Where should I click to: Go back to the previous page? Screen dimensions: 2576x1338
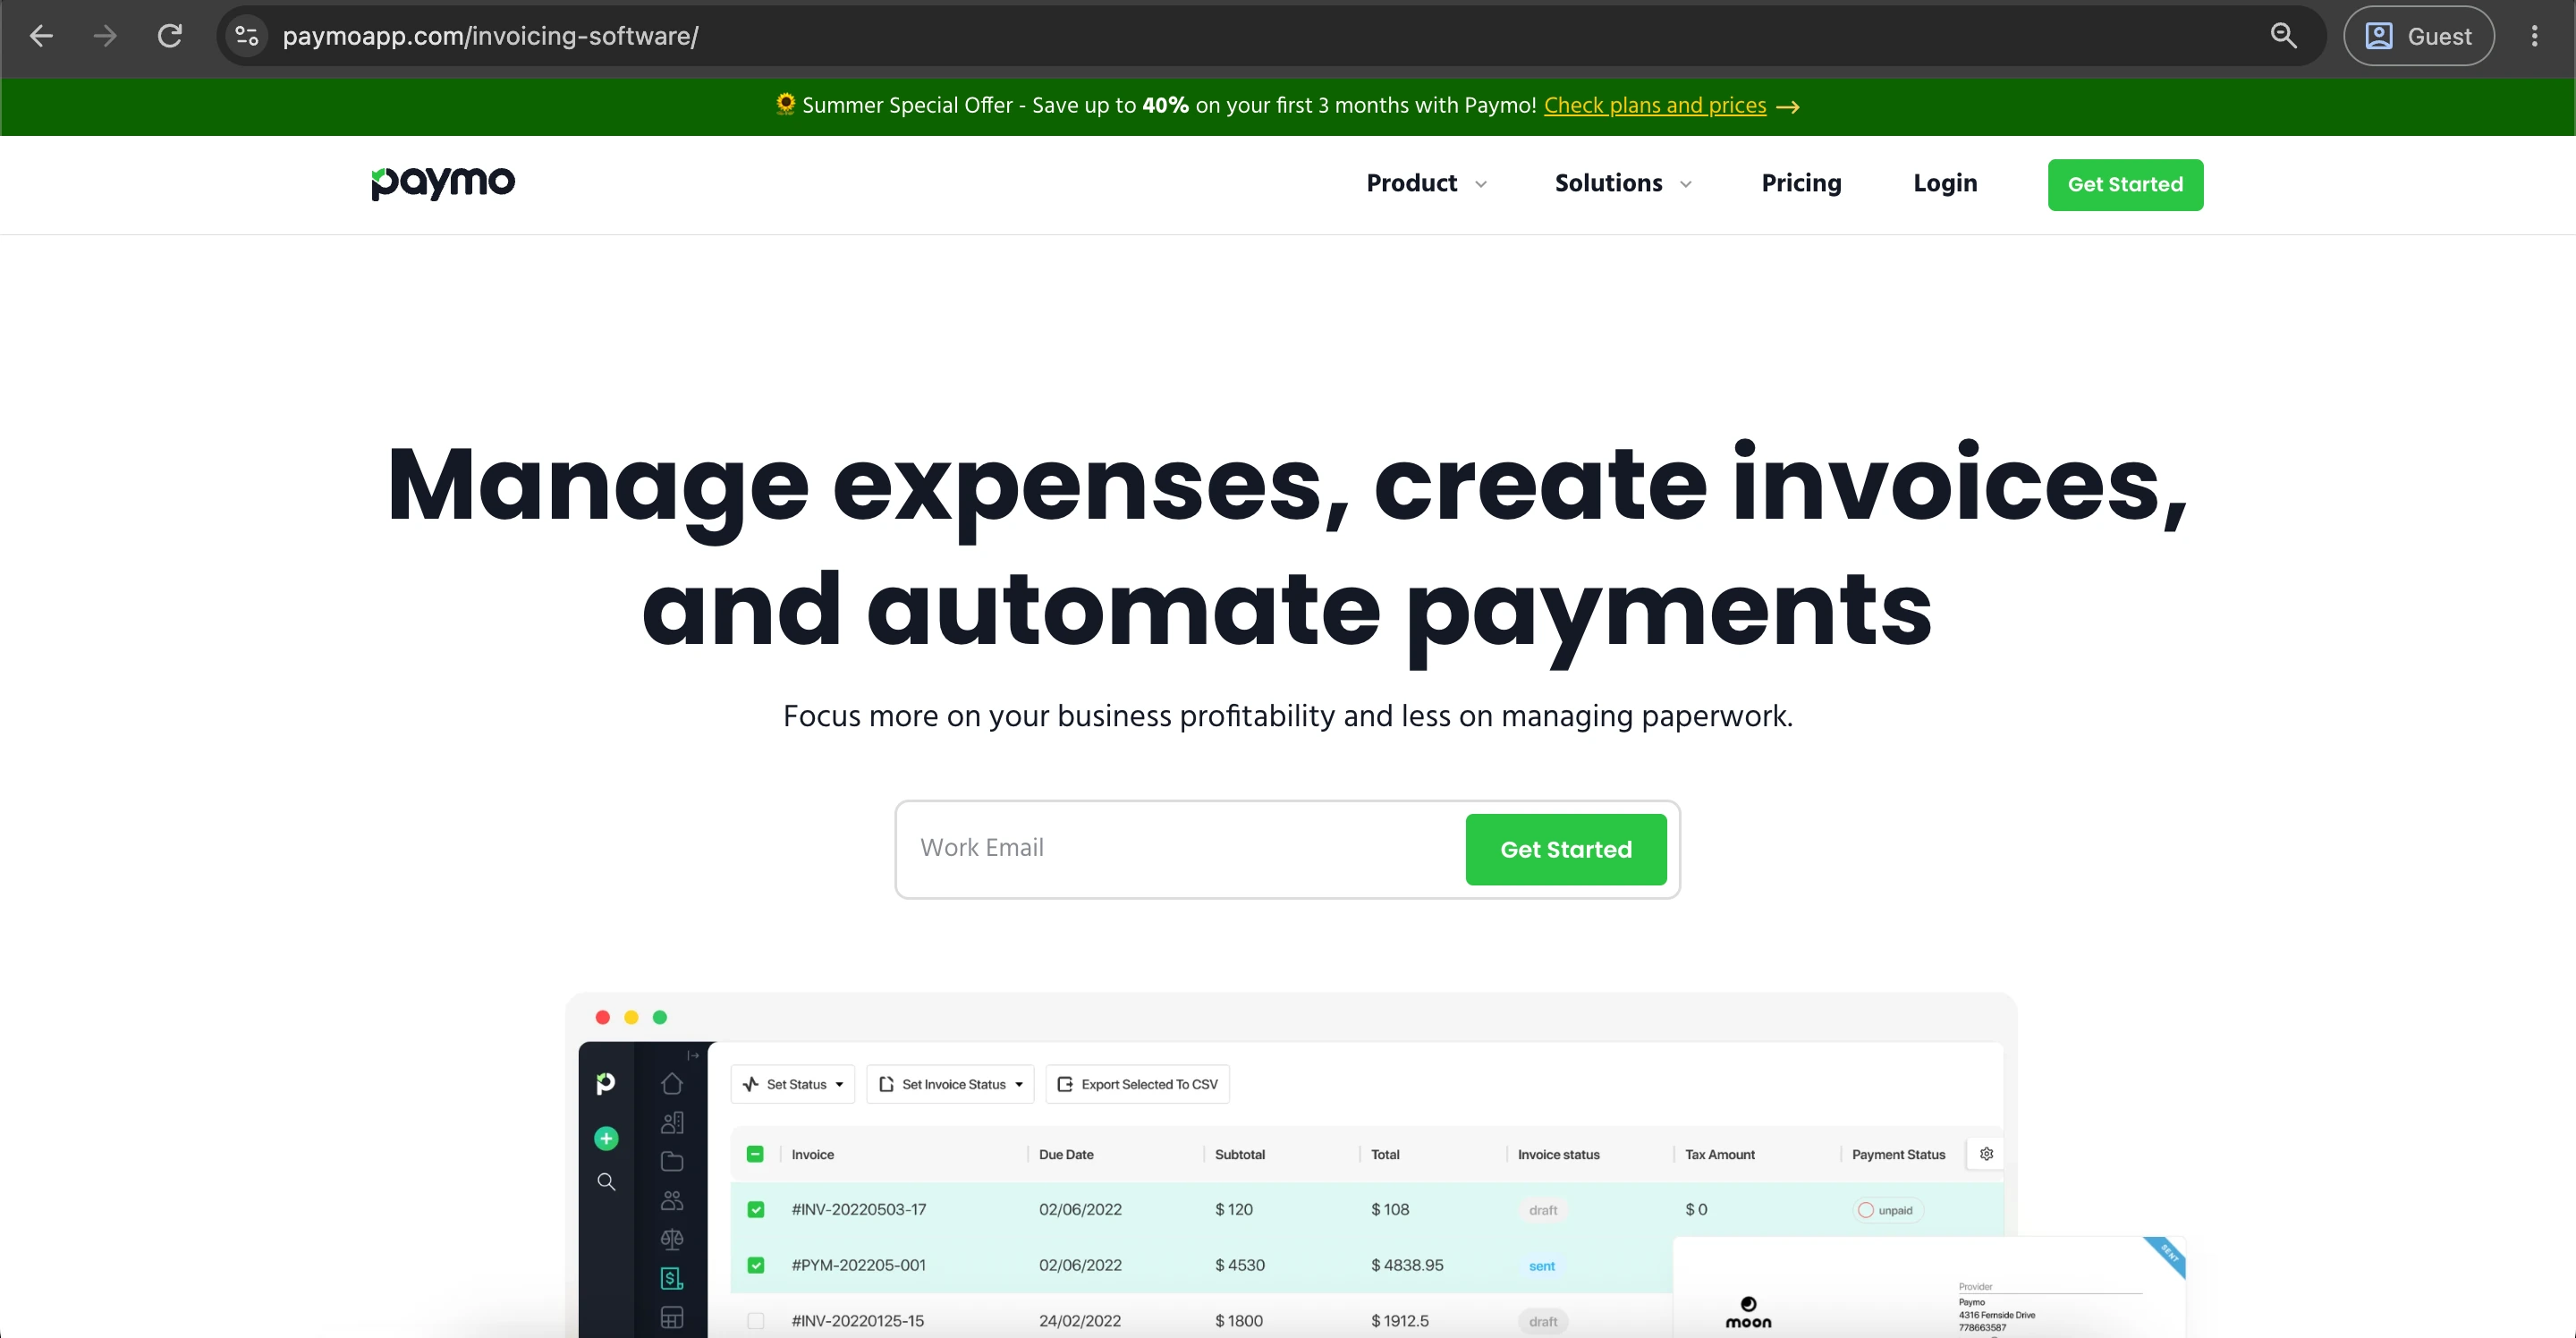tap(41, 36)
